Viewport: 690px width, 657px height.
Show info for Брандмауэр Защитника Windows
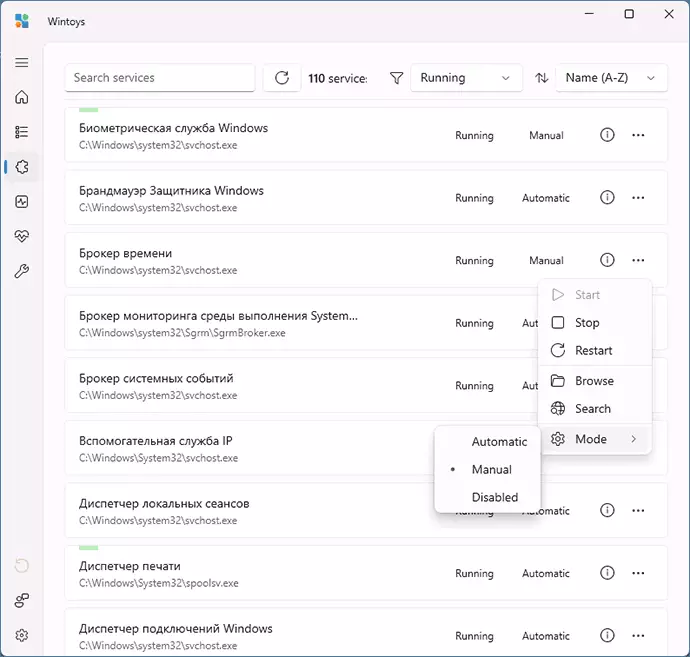(607, 197)
